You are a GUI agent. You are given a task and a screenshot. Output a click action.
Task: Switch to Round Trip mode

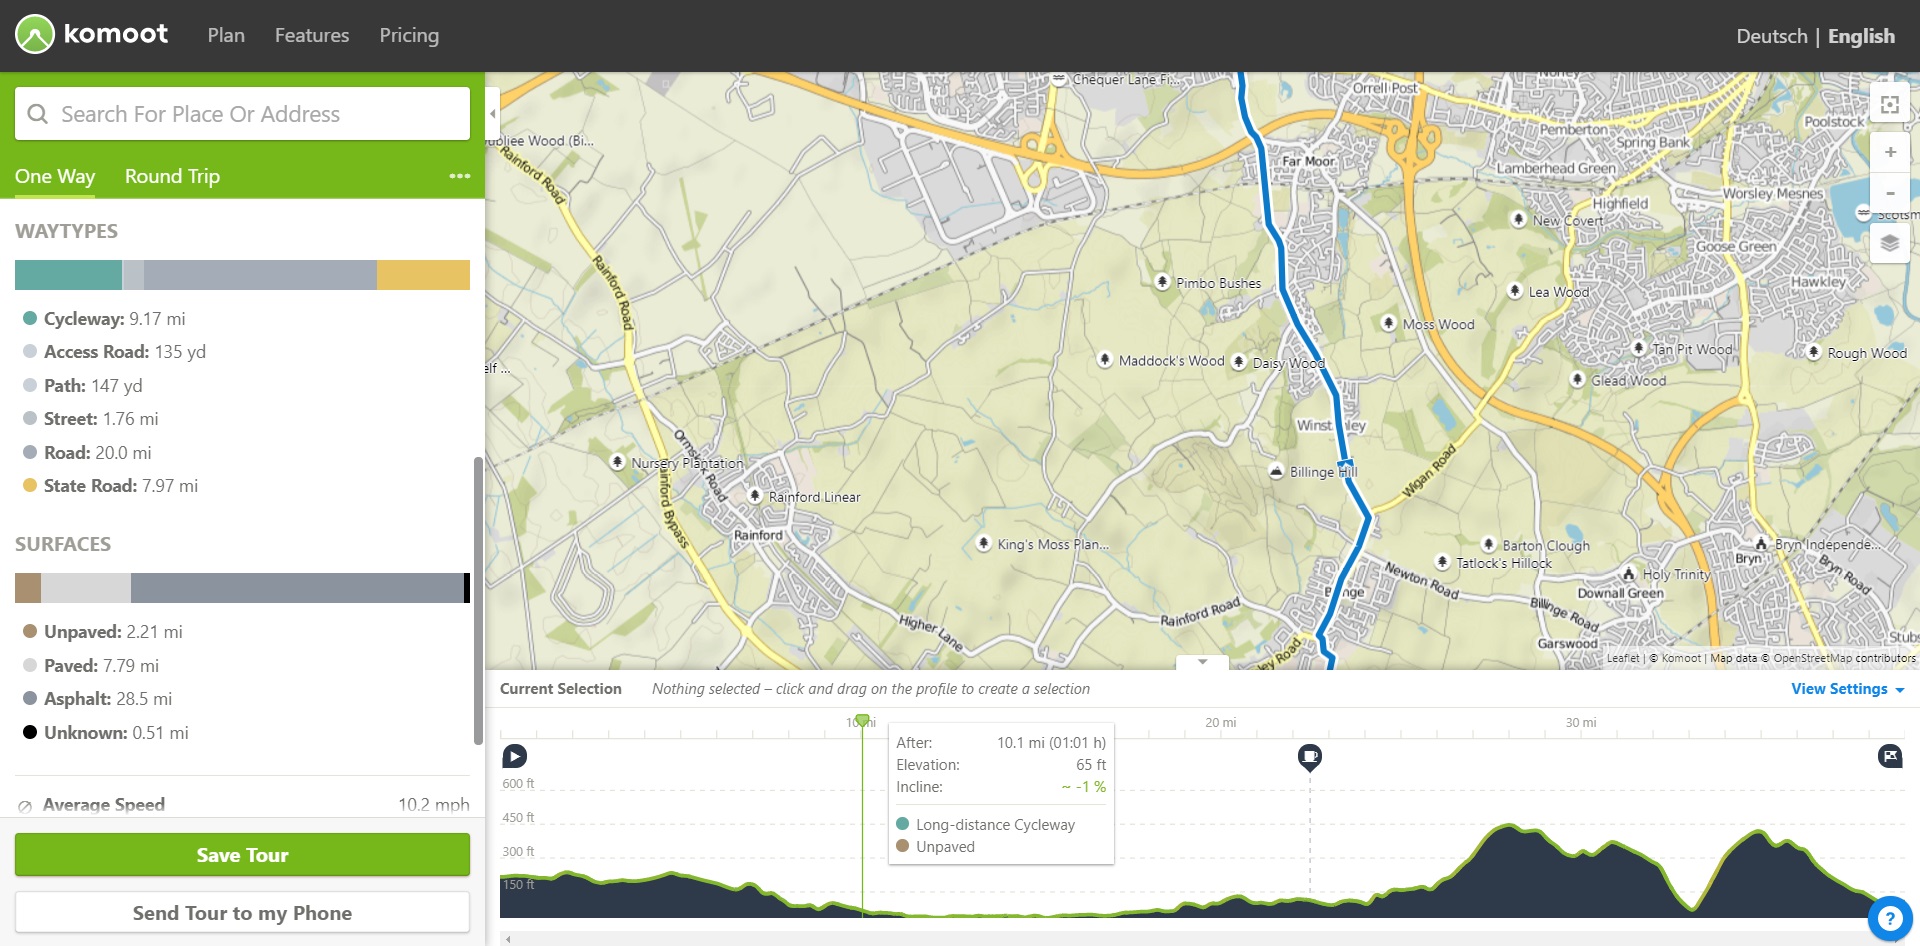pyautogui.click(x=172, y=176)
